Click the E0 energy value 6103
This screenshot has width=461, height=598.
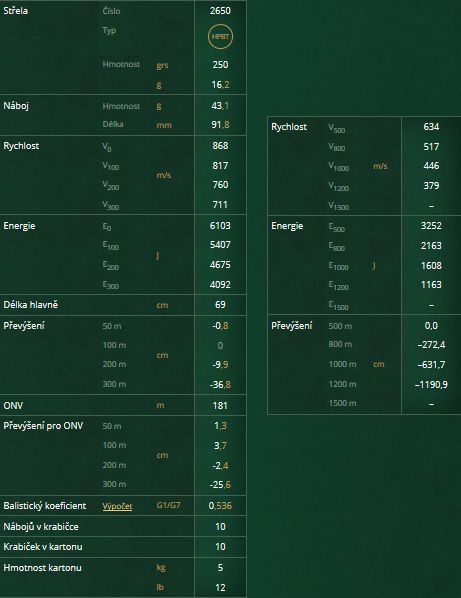click(x=220, y=226)
